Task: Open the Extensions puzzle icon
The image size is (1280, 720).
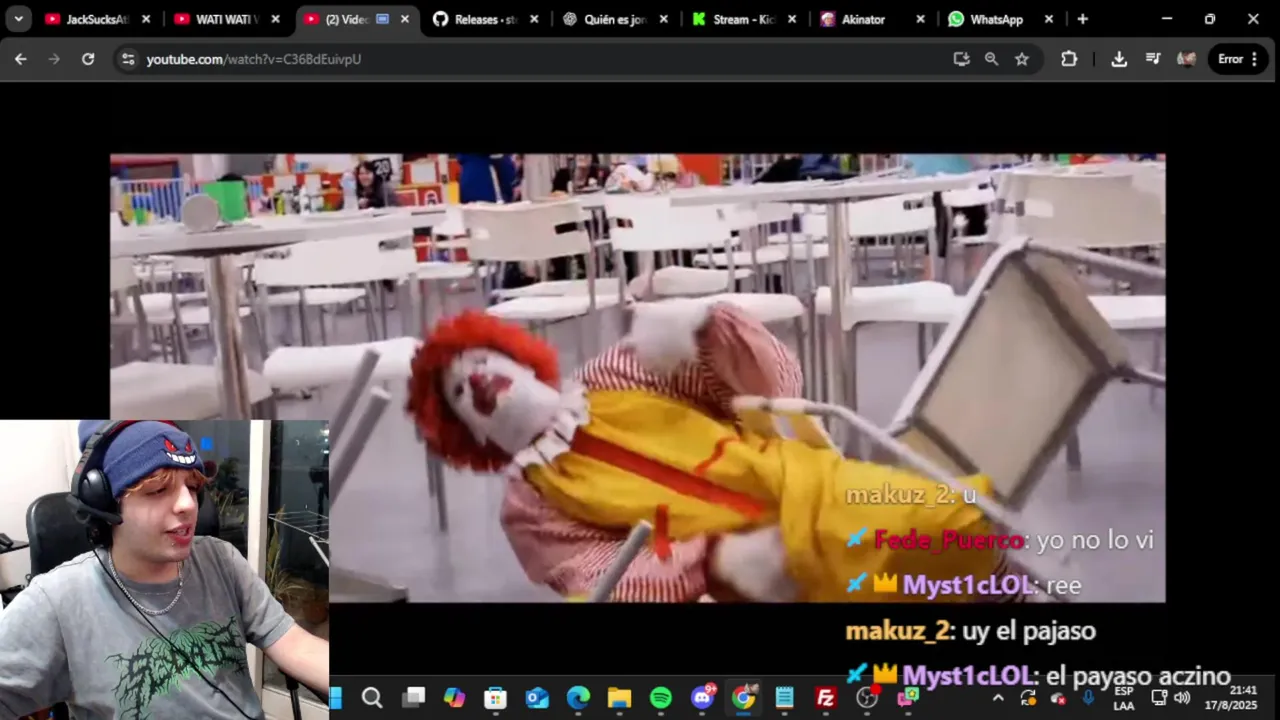Action: tap(1069, 59)
